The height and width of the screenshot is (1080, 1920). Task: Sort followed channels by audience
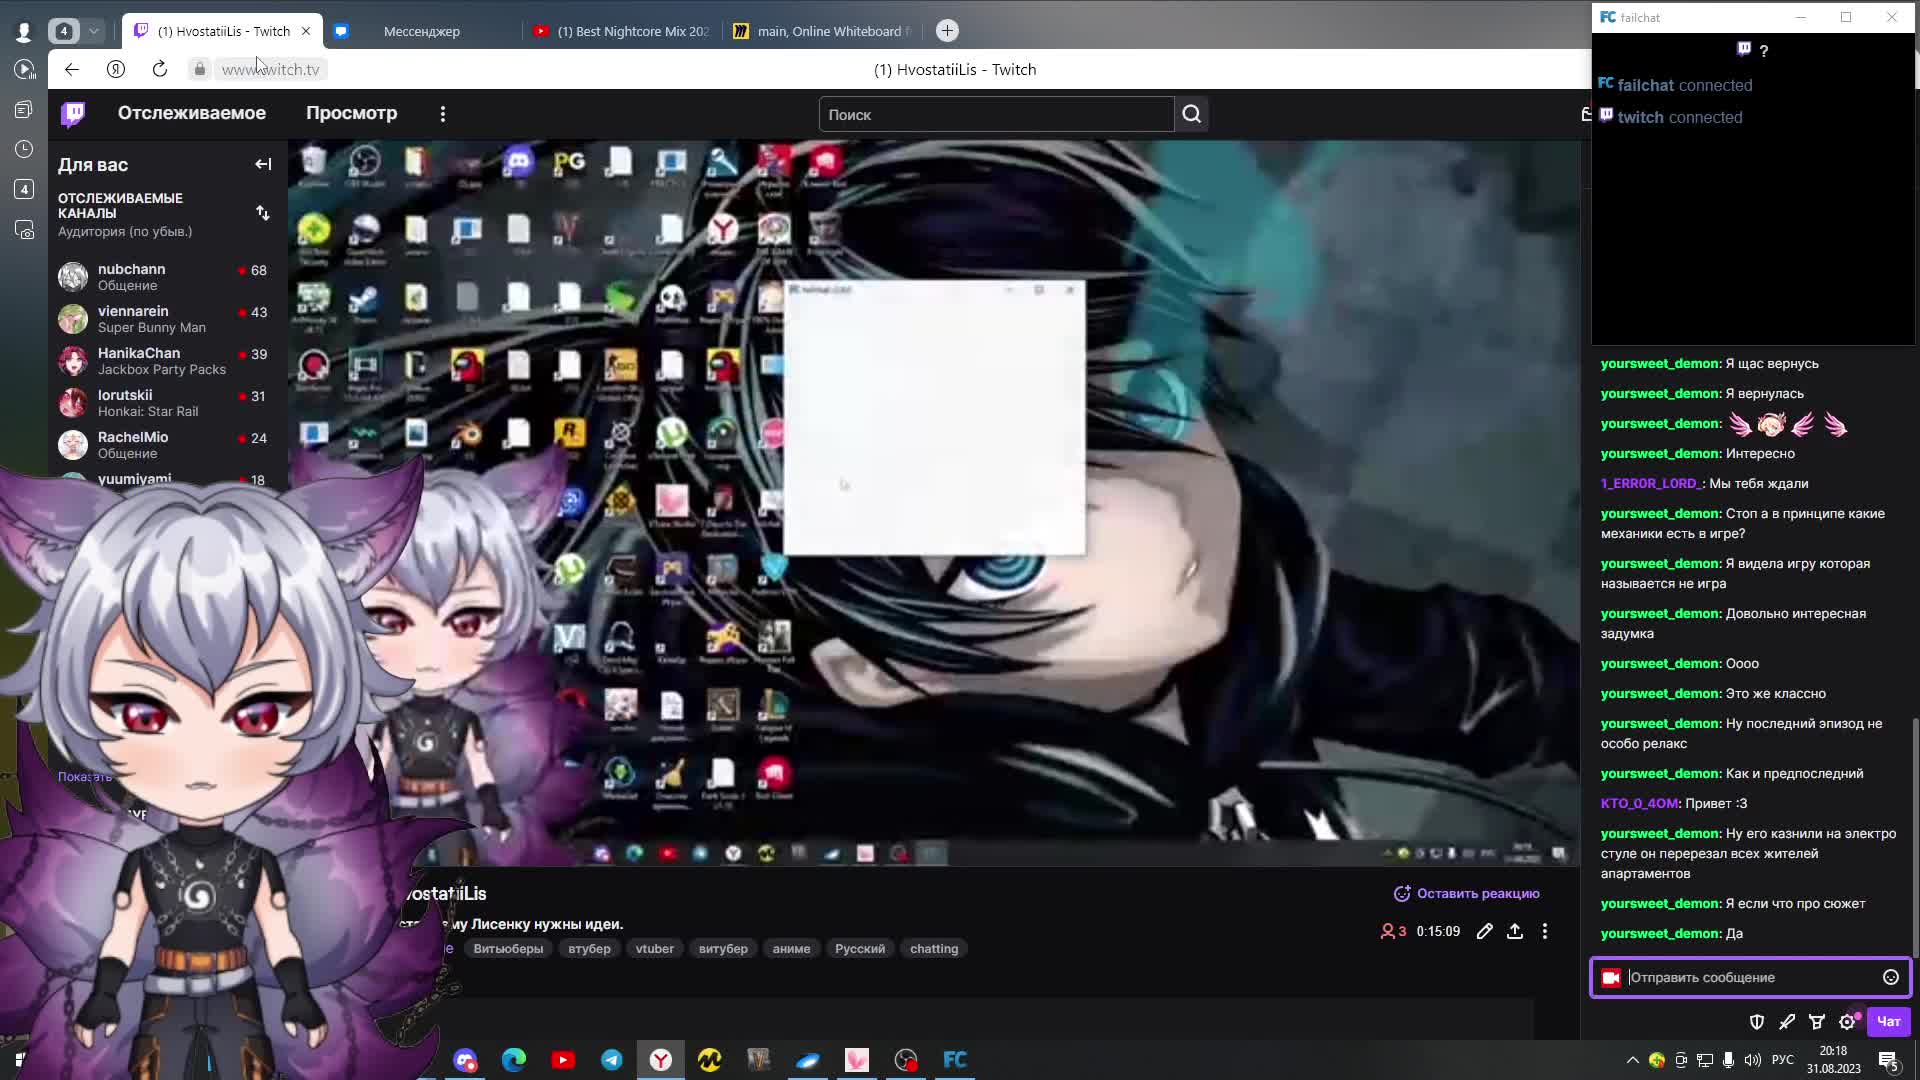coord(262,213)
